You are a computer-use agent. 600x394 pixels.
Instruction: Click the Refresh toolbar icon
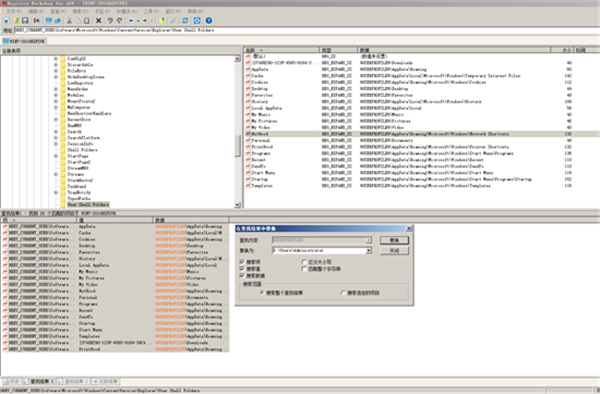click(x=185, y=21)
